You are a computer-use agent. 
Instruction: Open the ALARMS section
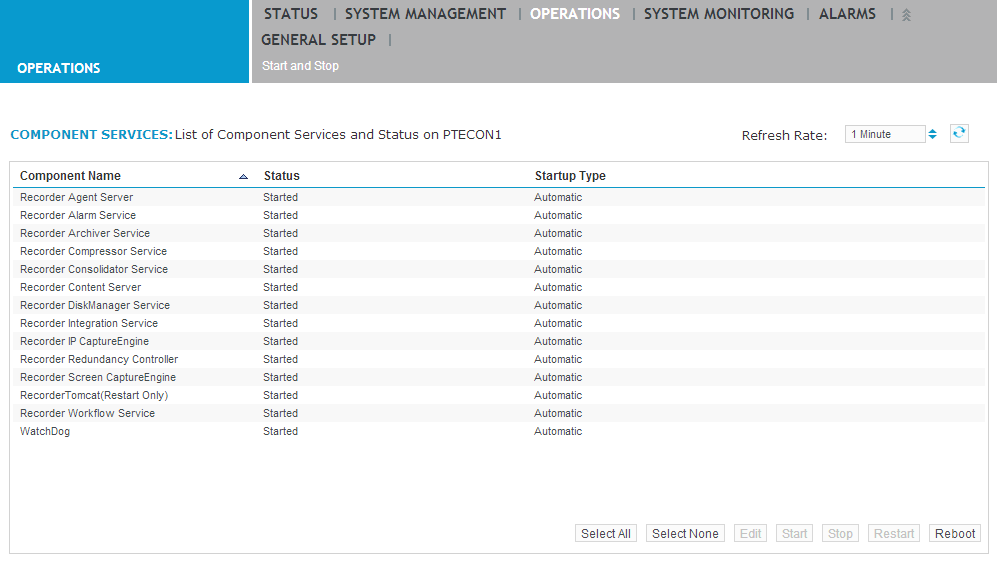tap(847, 14)
